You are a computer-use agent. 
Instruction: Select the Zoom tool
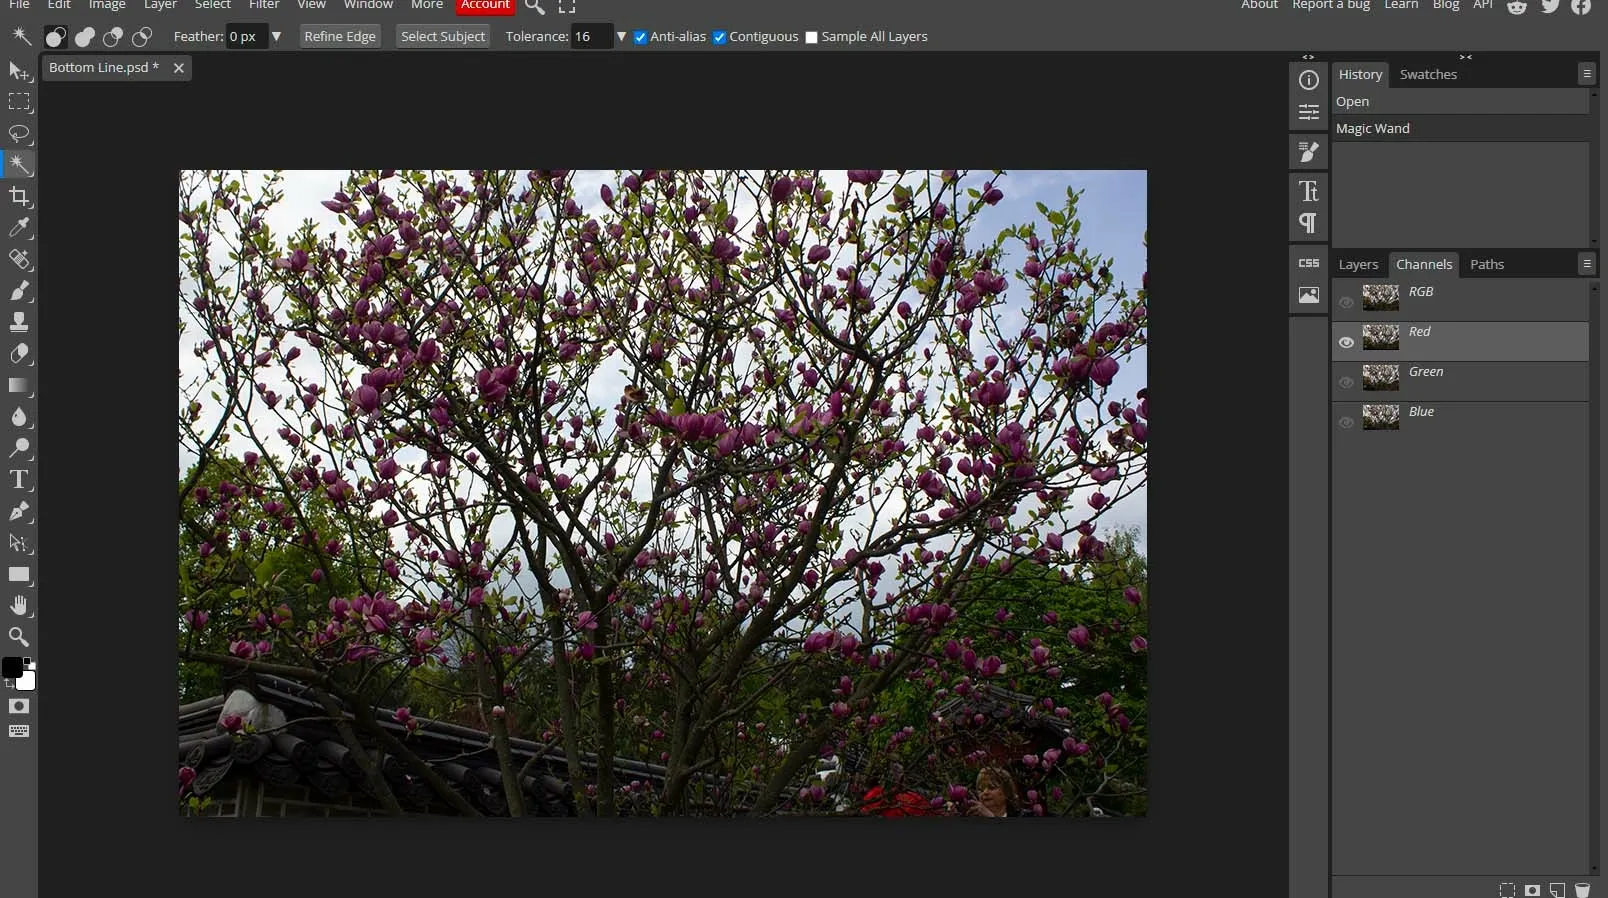[x=19, y=637]
